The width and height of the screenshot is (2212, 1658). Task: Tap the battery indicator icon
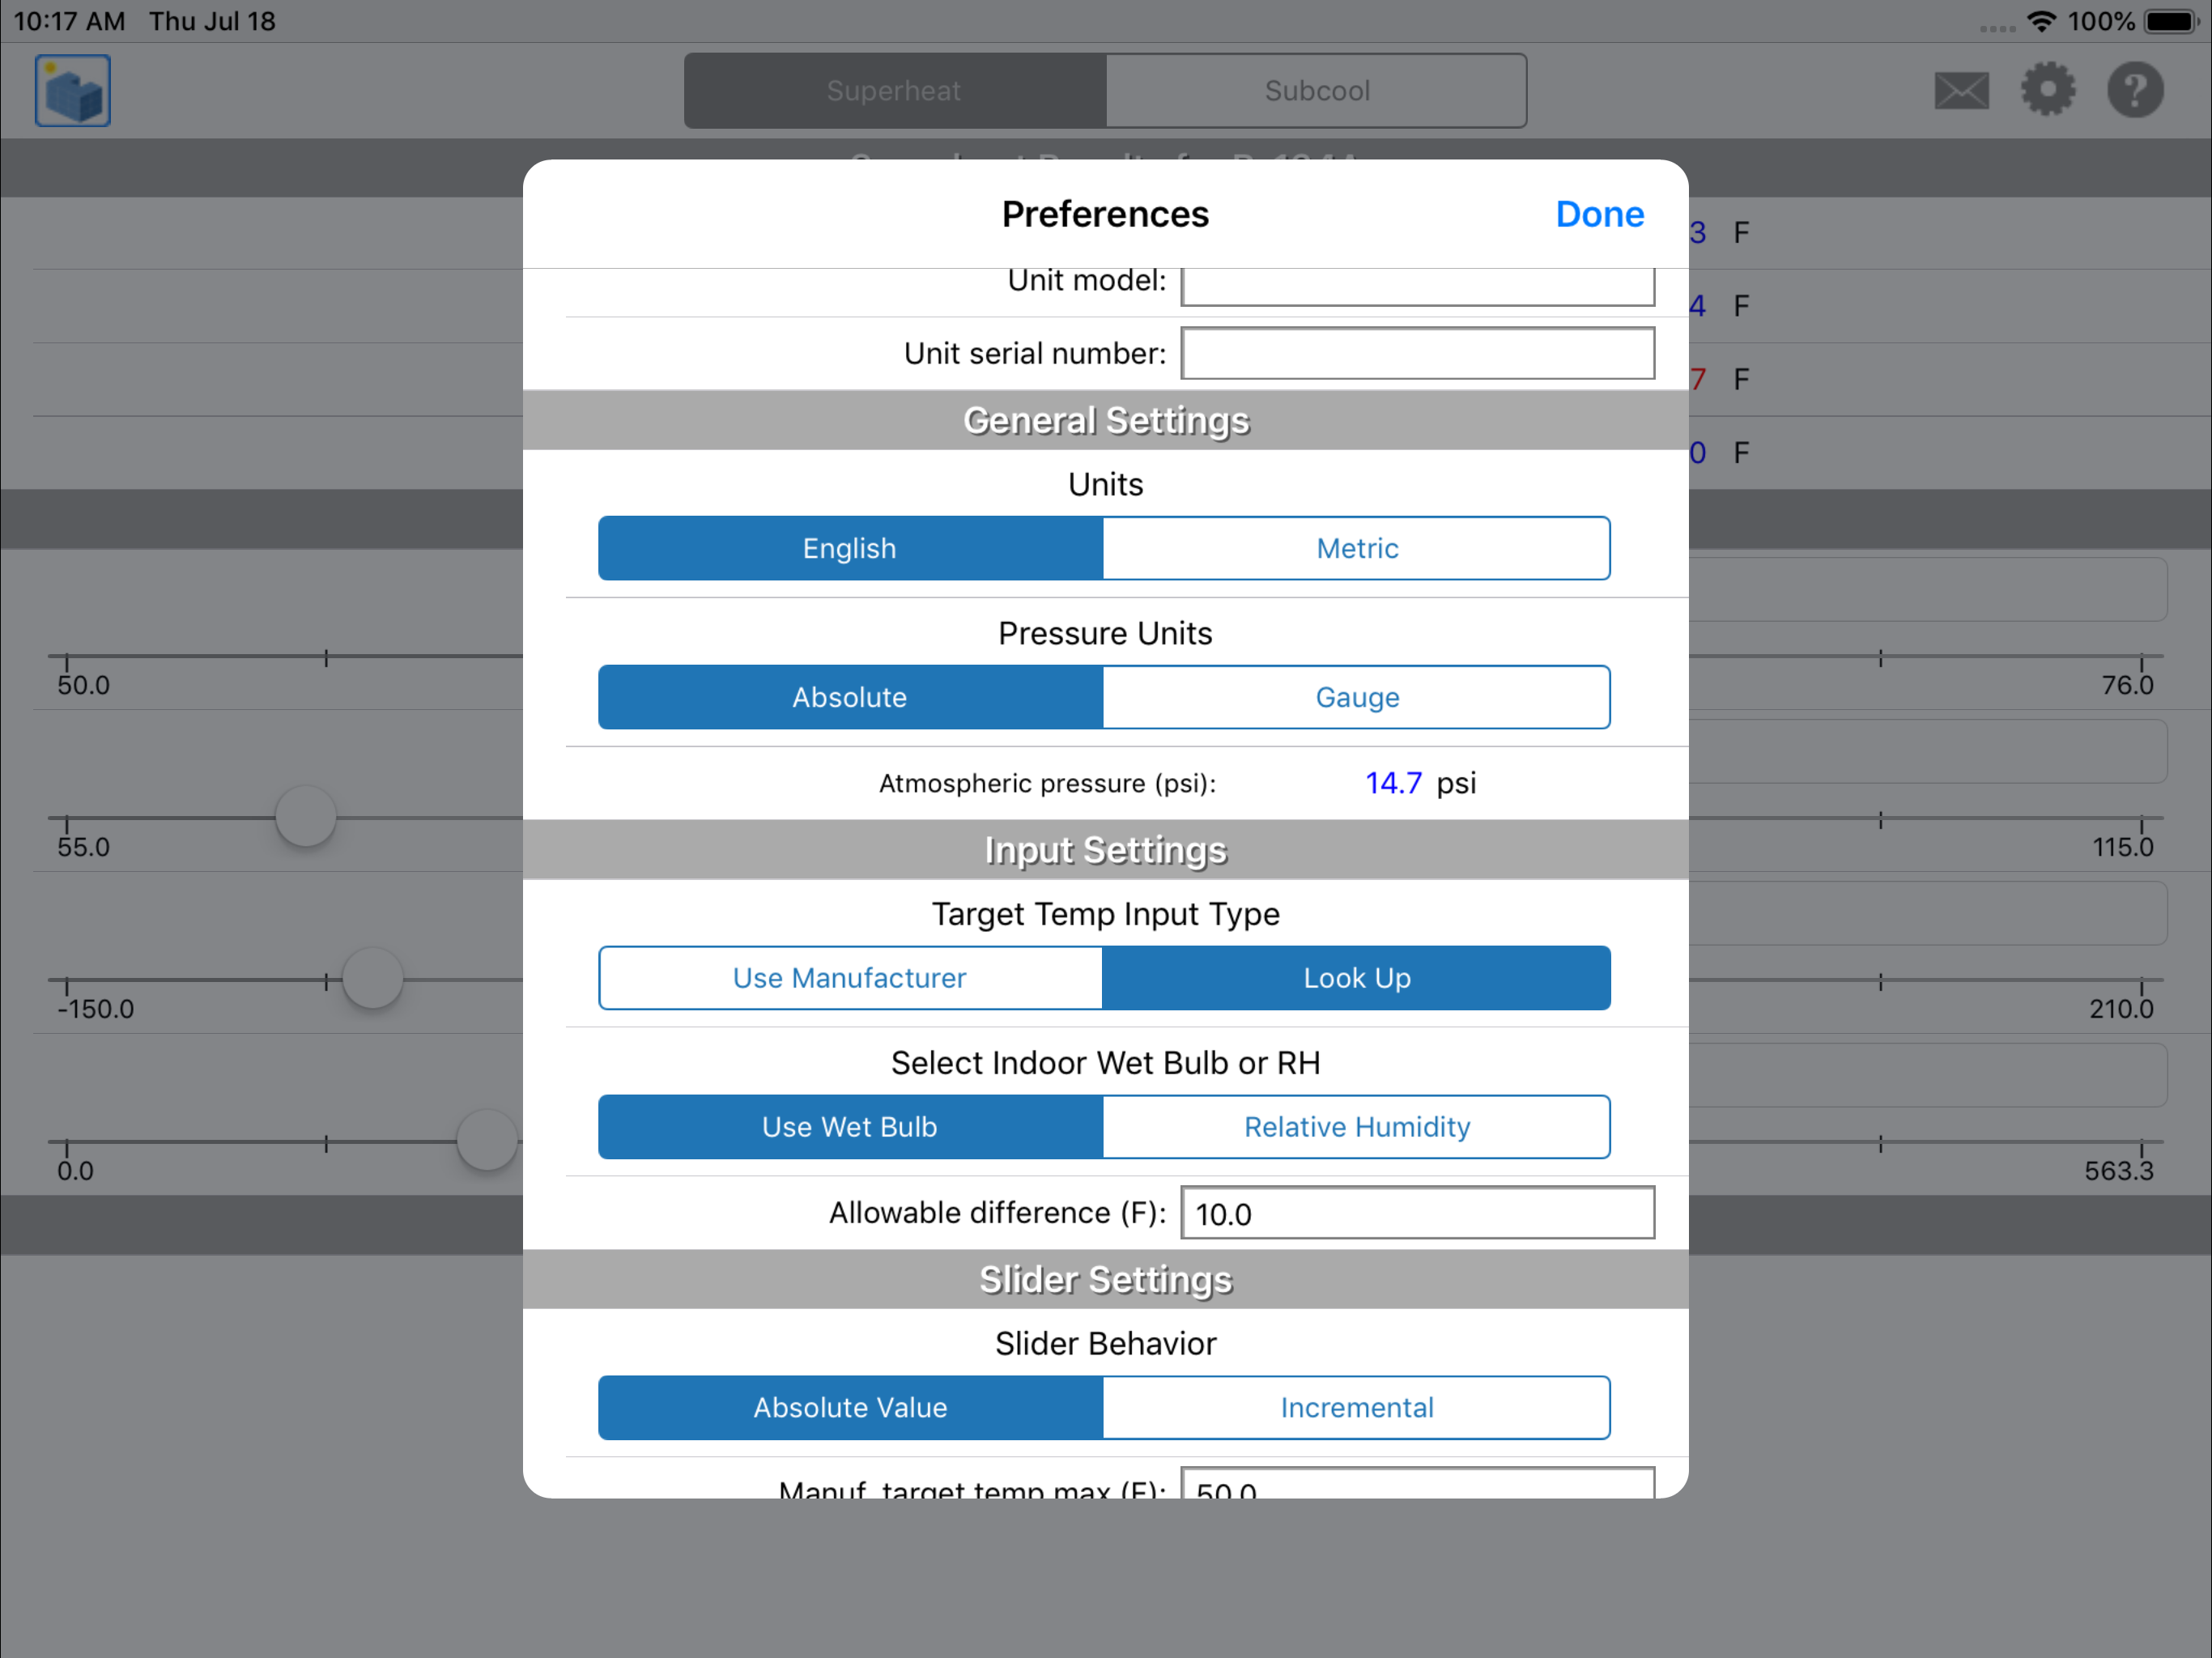[x=2170, y=21]
